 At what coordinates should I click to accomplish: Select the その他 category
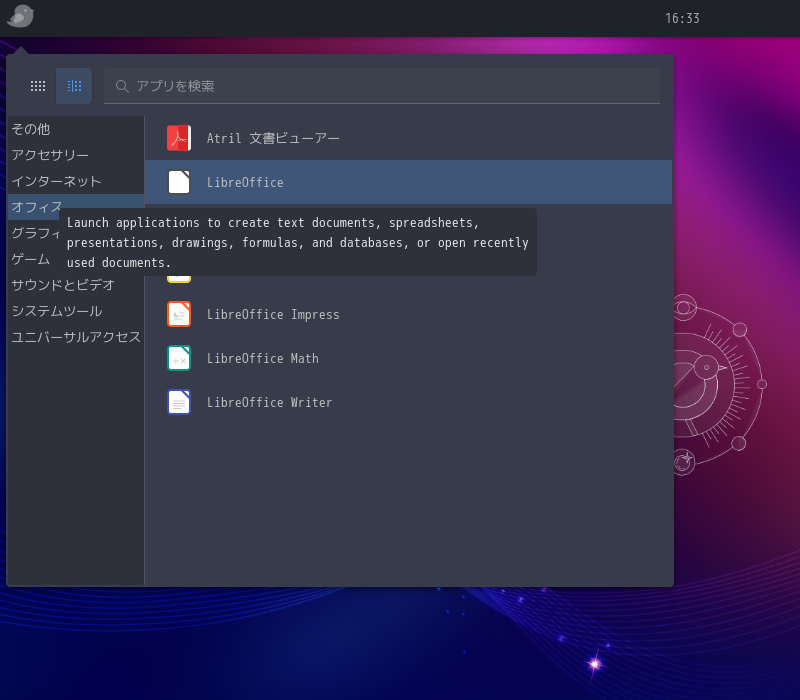pos(31,129)
